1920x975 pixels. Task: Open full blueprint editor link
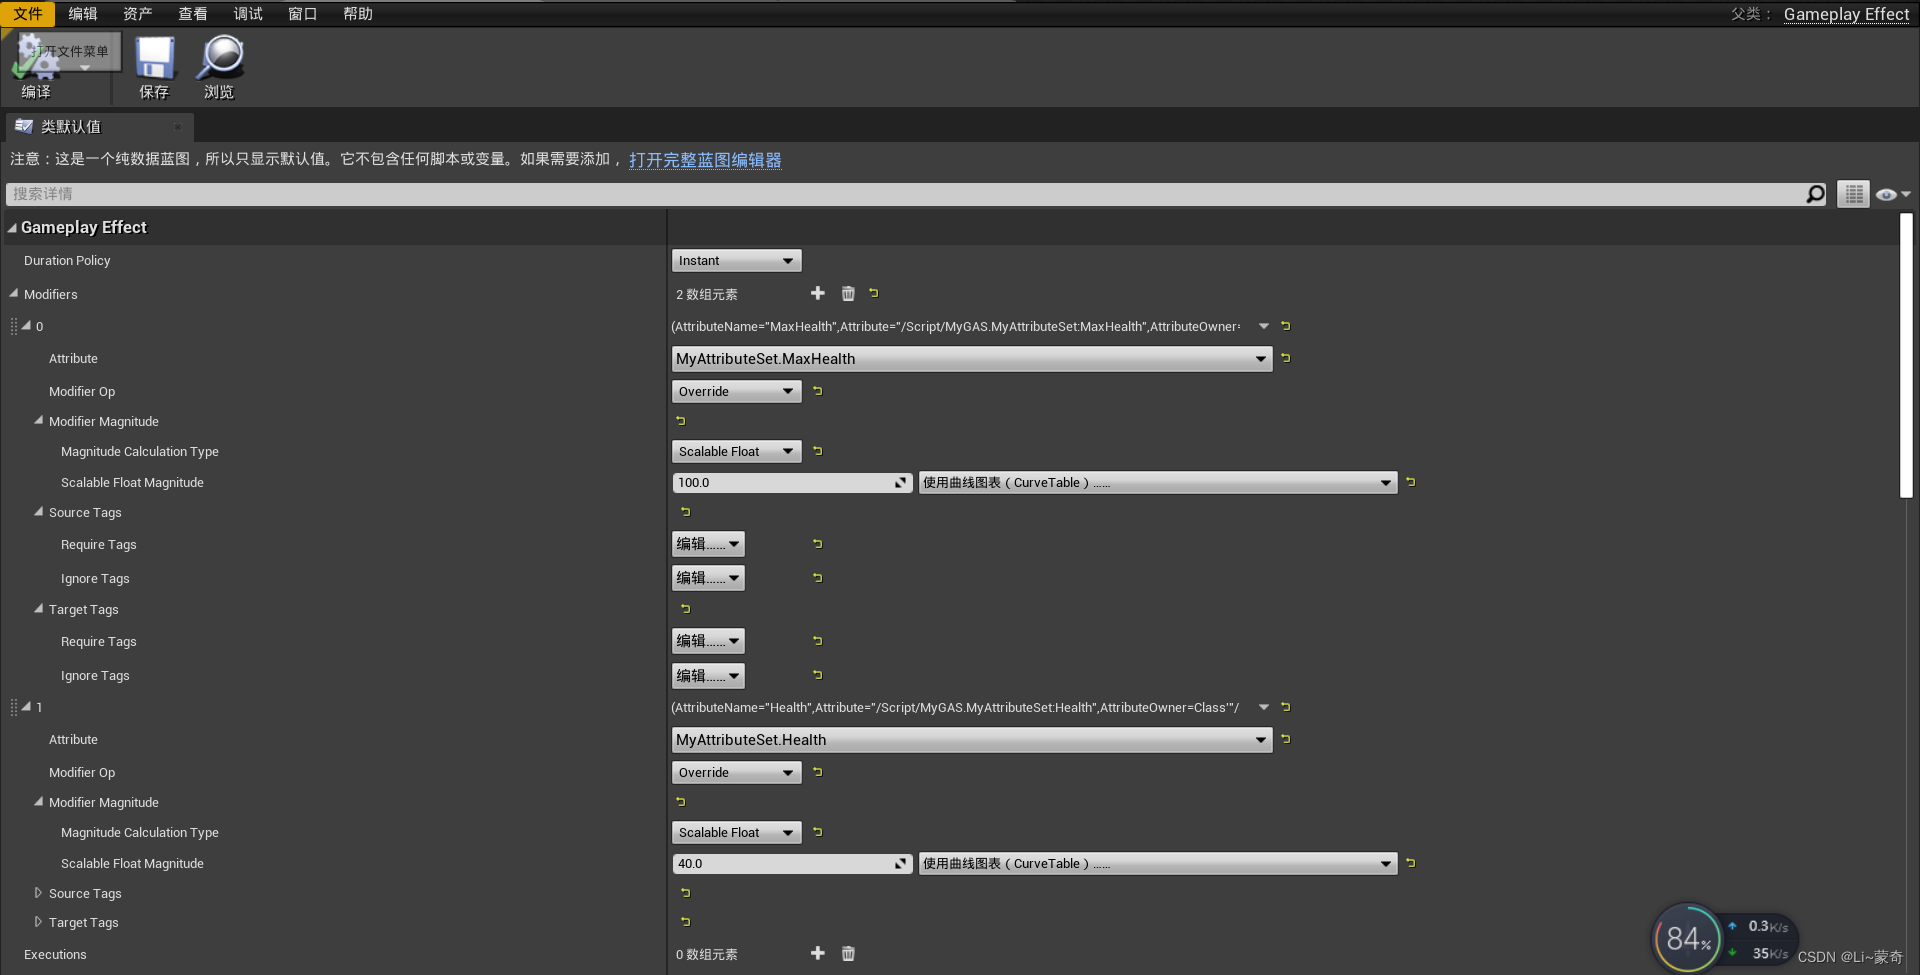(705, 160)
